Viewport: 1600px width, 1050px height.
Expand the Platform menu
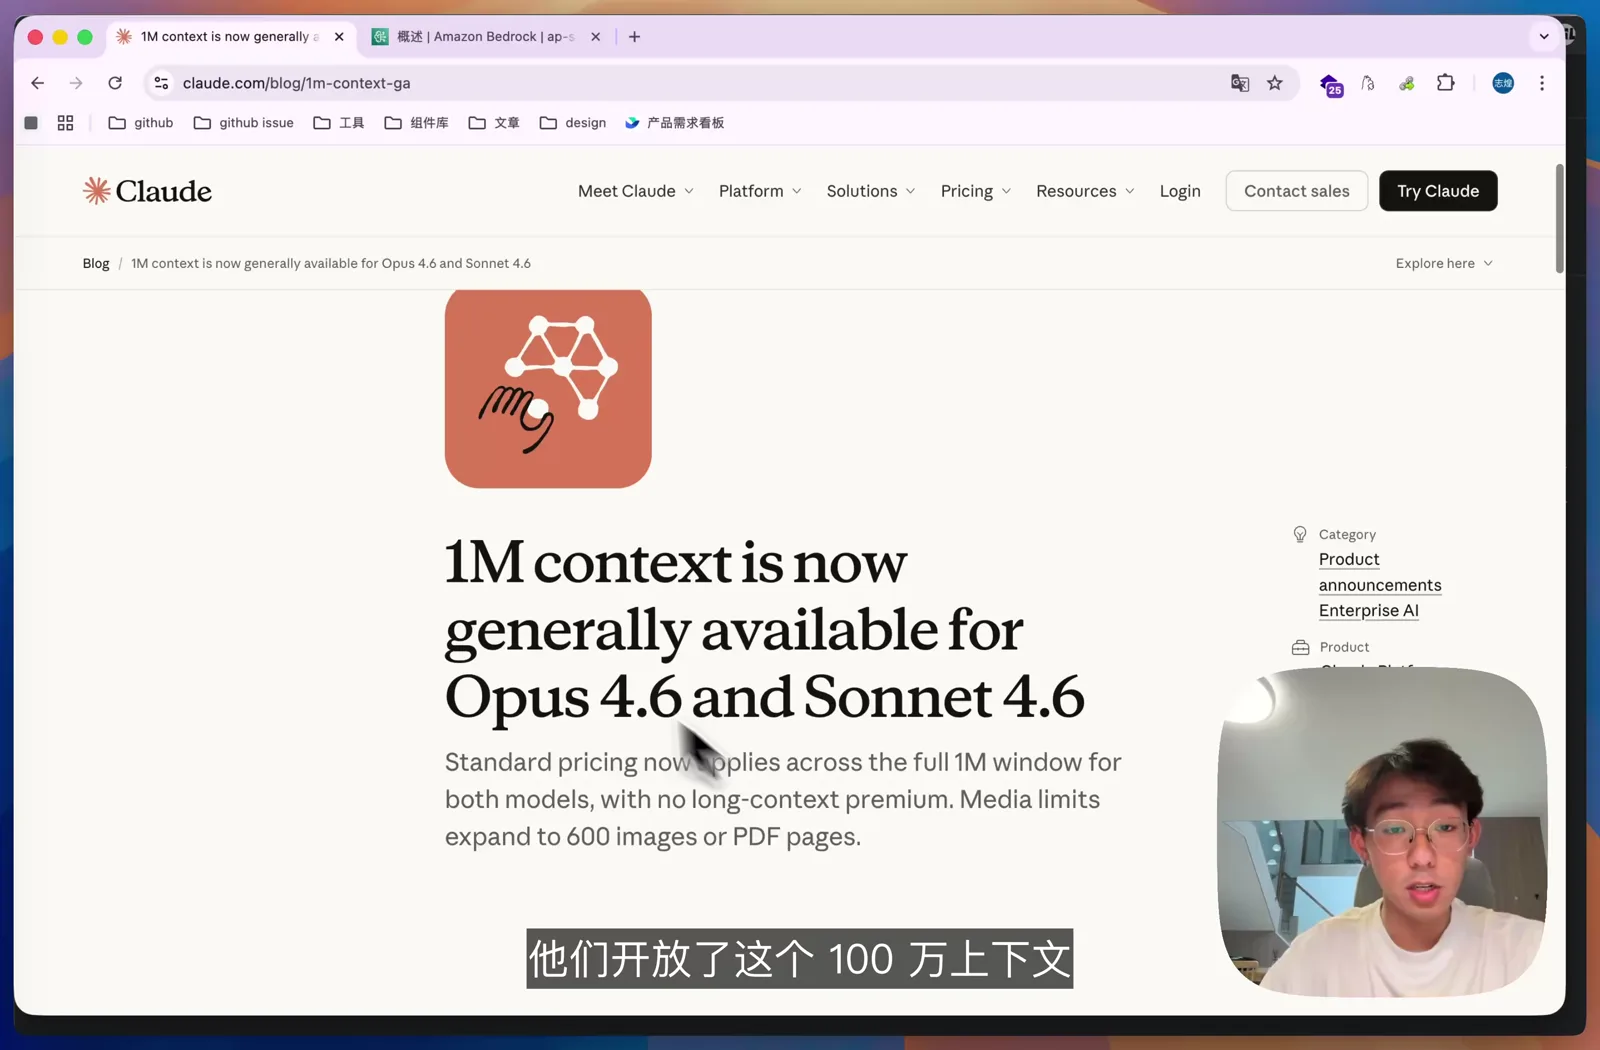(x=760, y=191)
